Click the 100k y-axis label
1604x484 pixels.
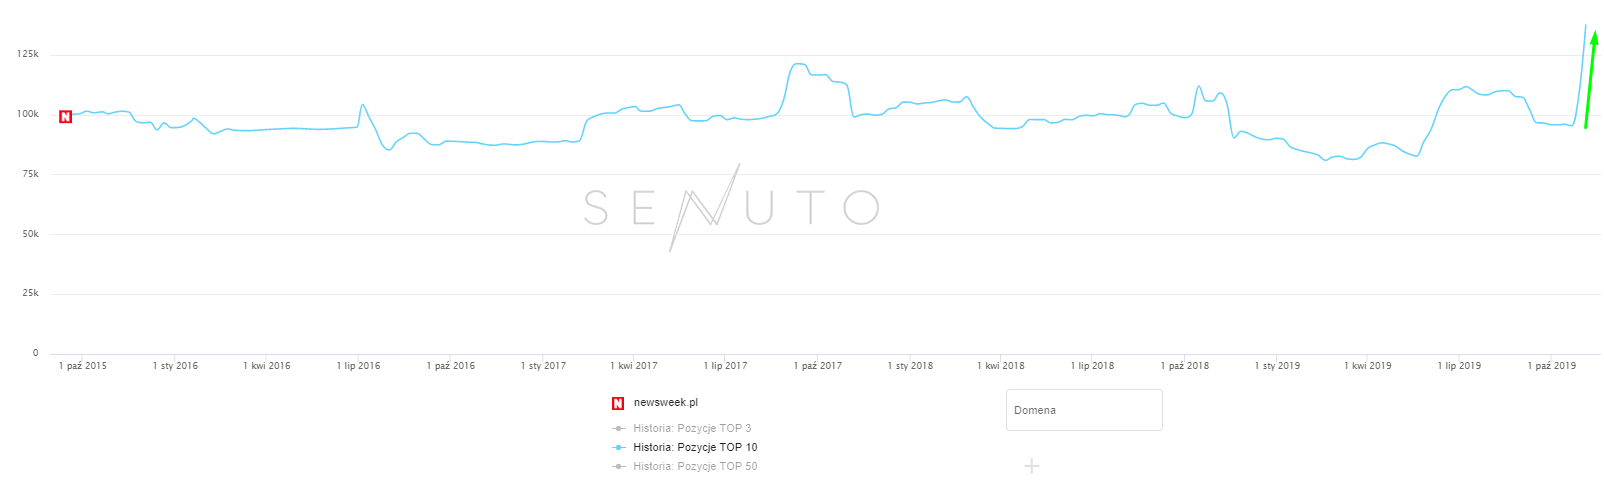click(28, 114)
